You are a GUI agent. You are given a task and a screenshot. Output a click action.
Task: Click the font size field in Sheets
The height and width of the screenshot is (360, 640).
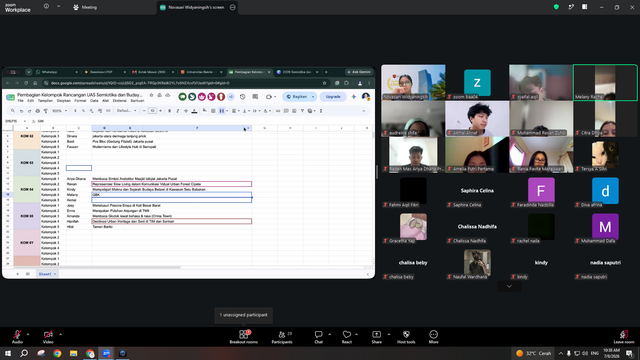pos(152,111)
